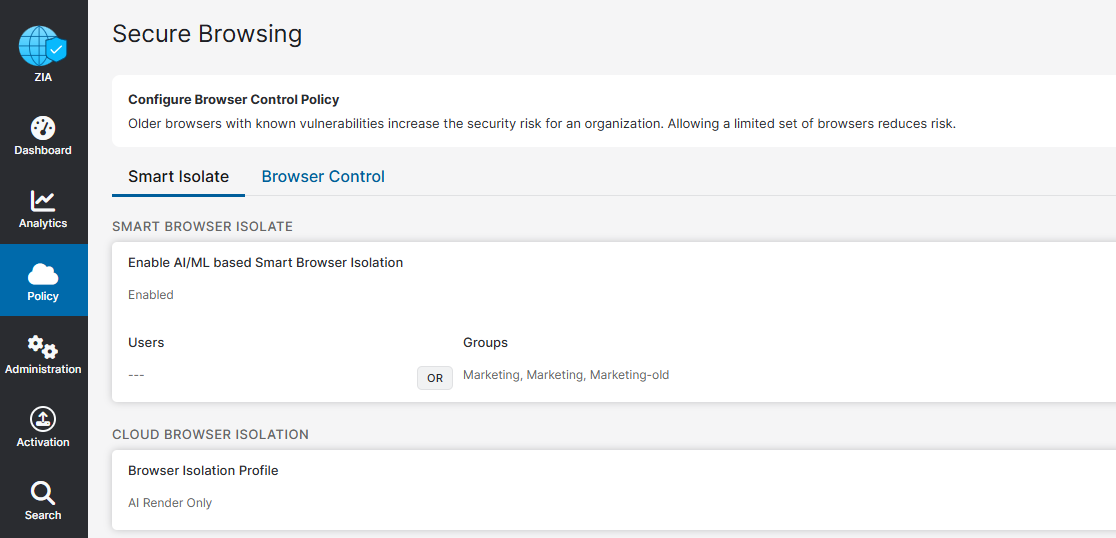This screenshot has width=1116, height=538.
Task: Click the Browser Isolation Profile label
Action: 203,470
